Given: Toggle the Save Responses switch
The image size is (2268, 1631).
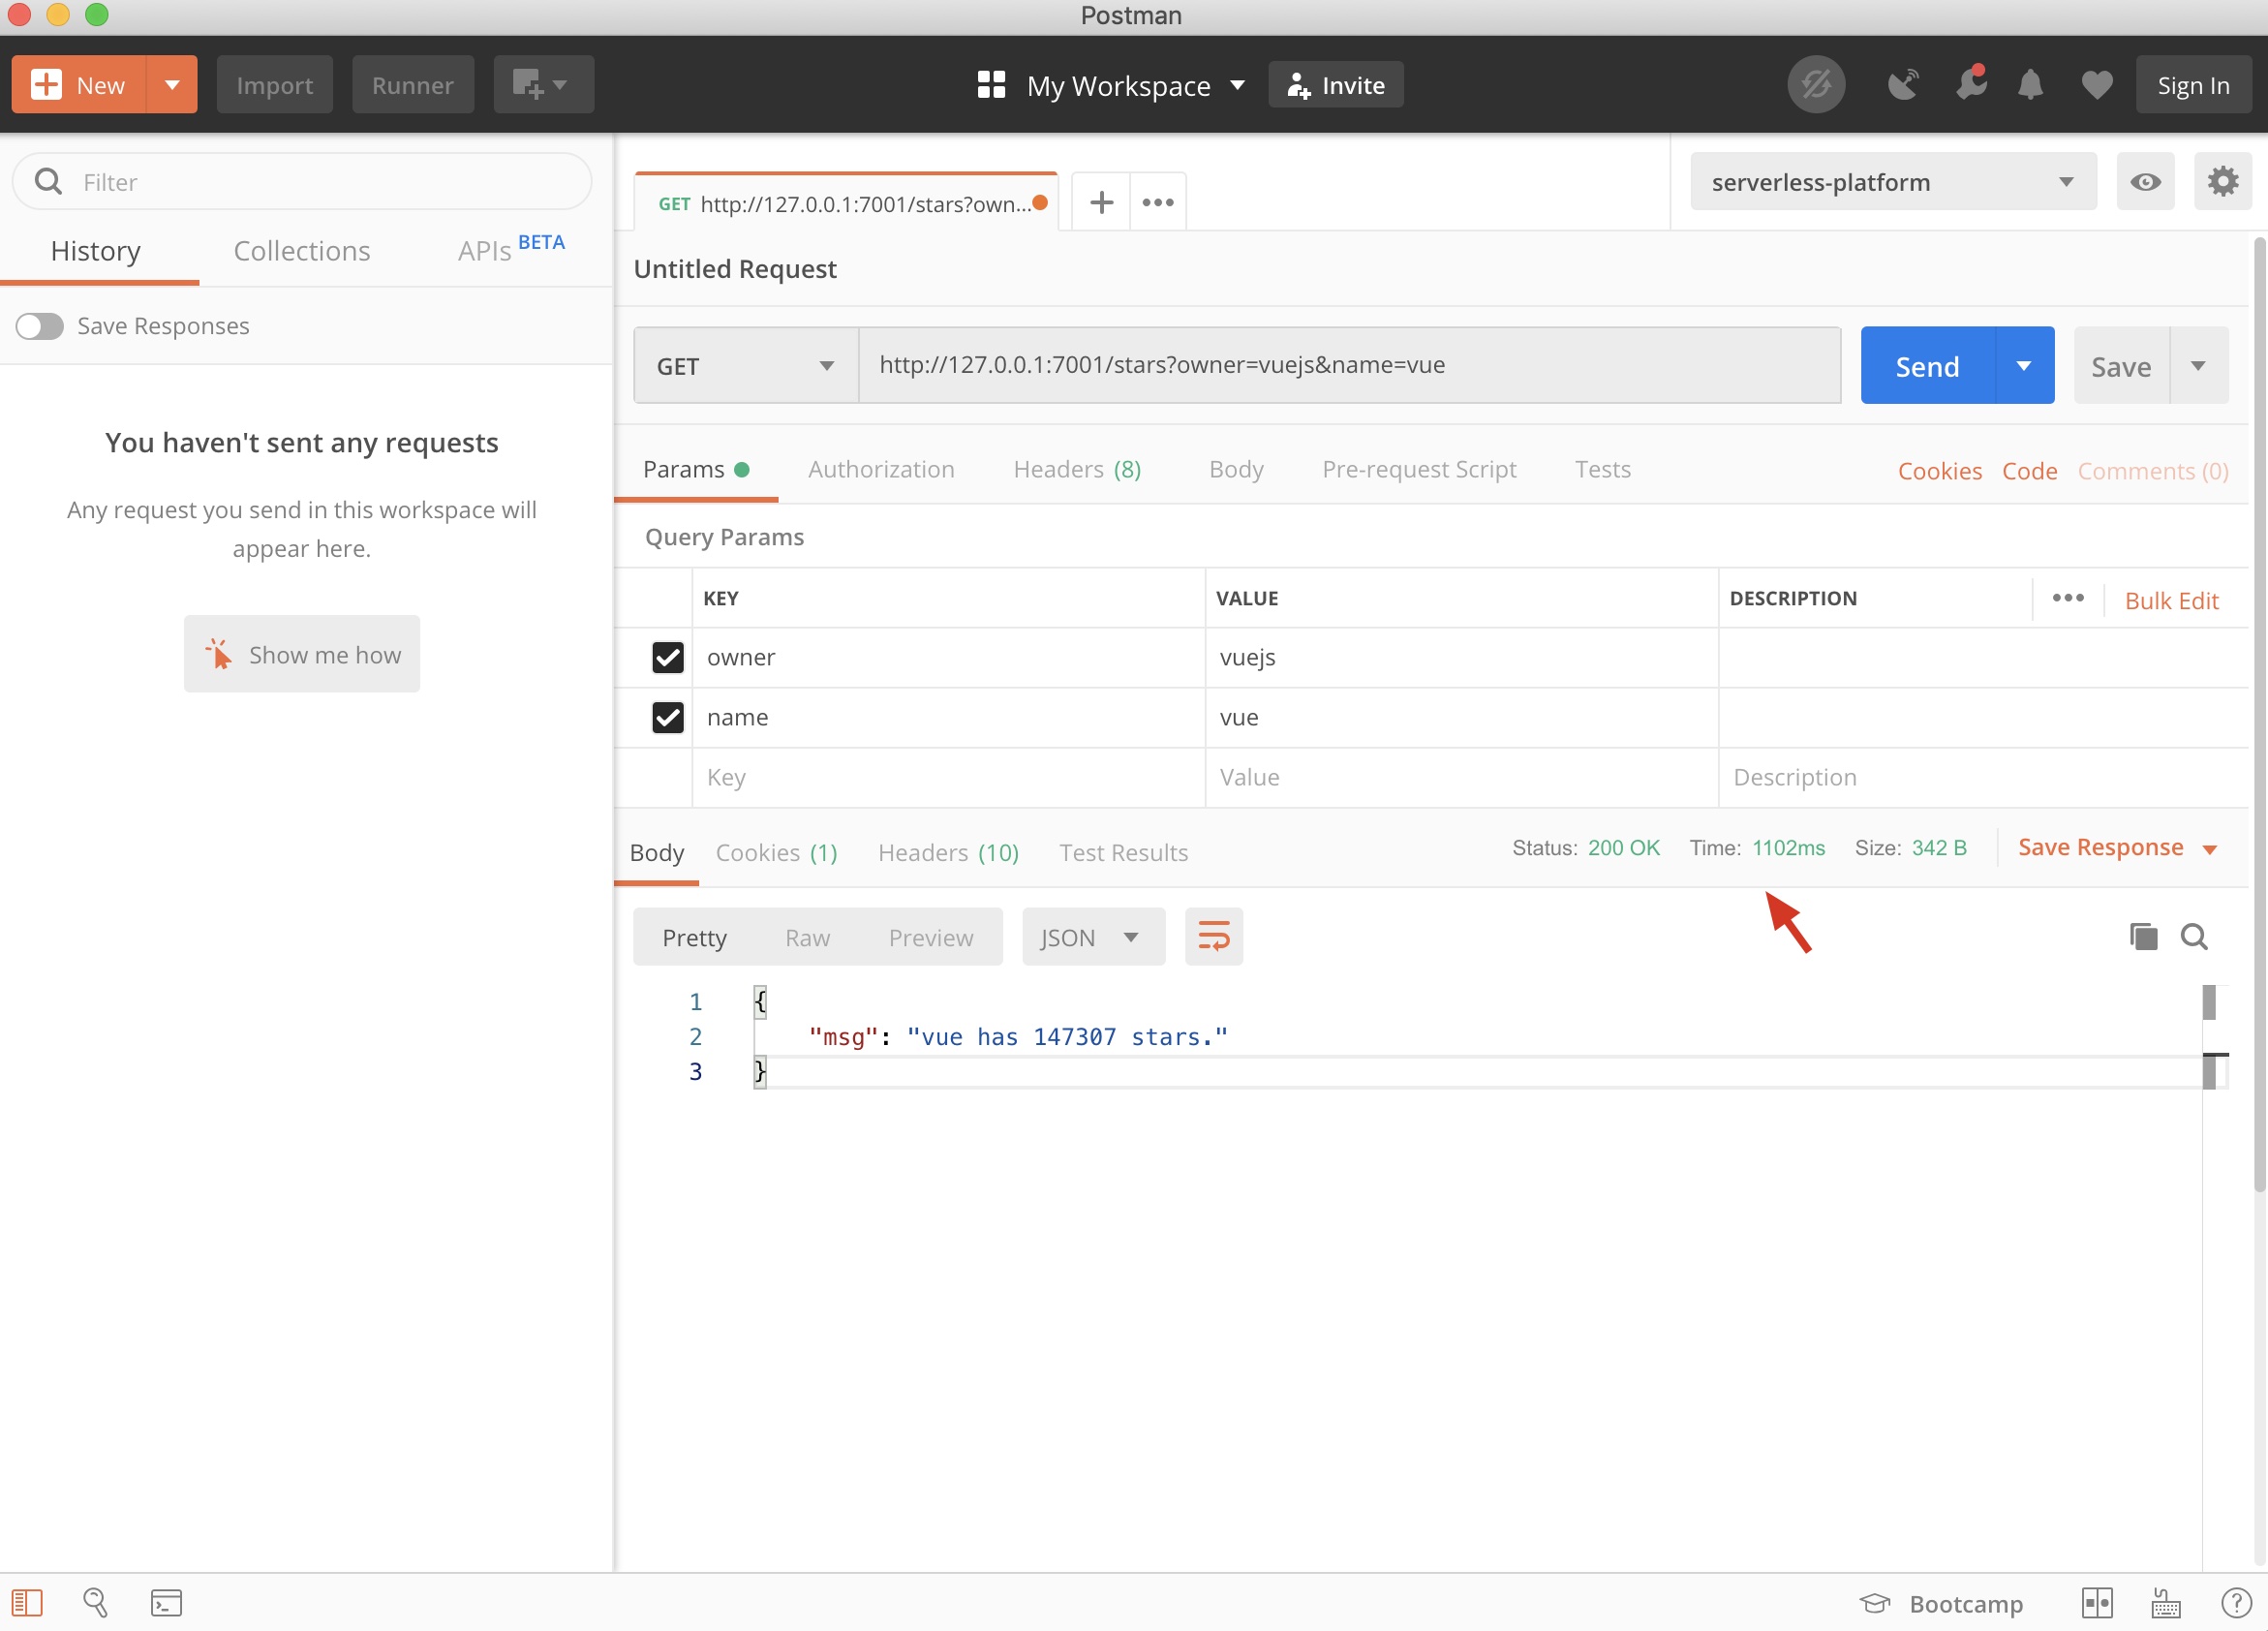Looking at the screenshot, I should click(x=40, y=326).
